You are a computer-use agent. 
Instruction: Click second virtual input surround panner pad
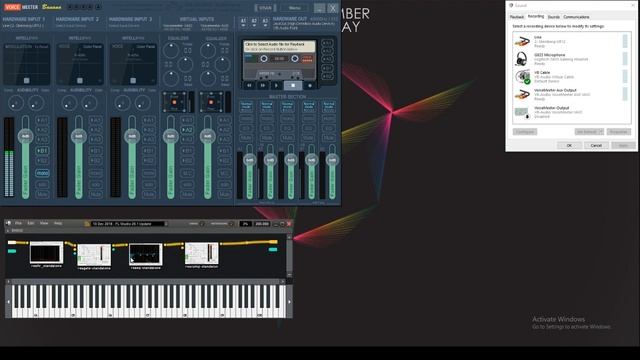coord(211,102)
